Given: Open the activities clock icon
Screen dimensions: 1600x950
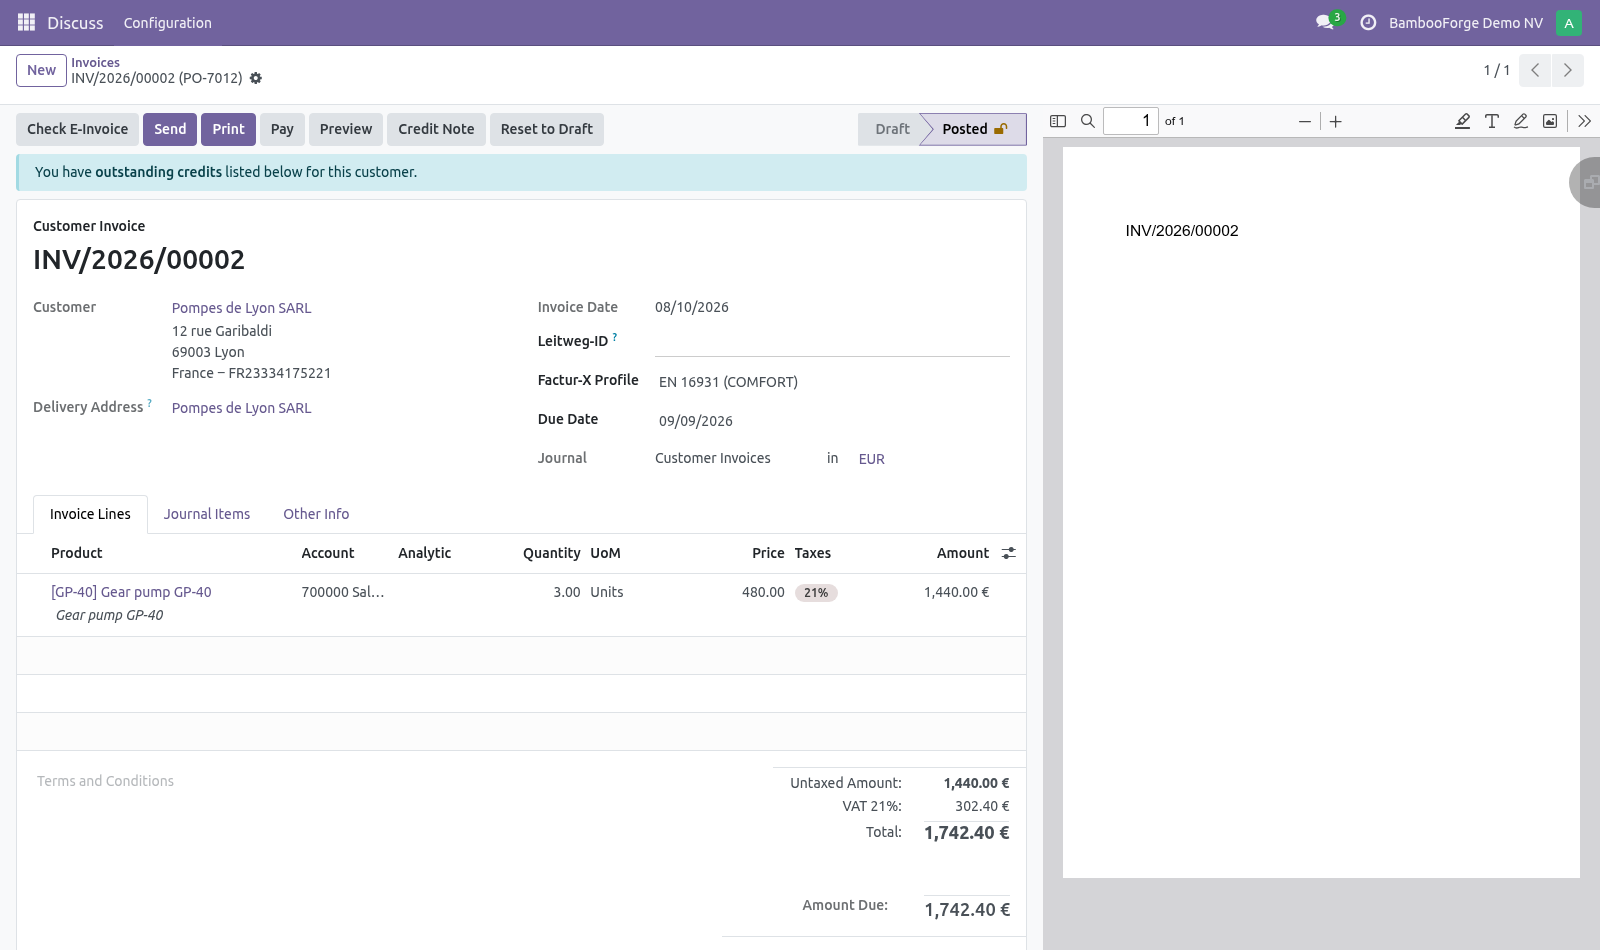Looking at the screenshot, I should pyautogui.click(x=1368, y=22).
